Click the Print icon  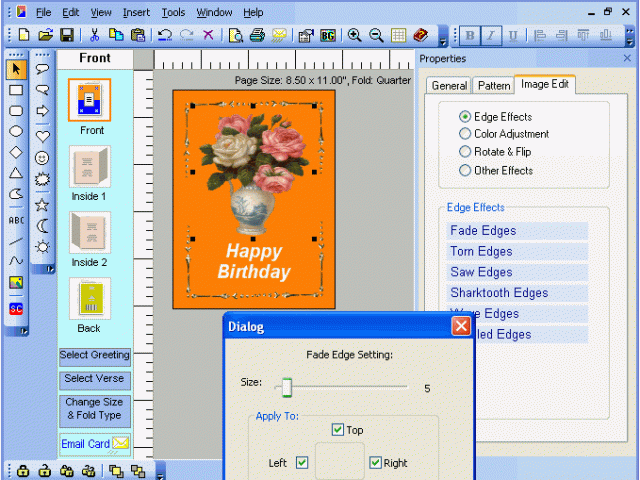(x=257, y=35)
